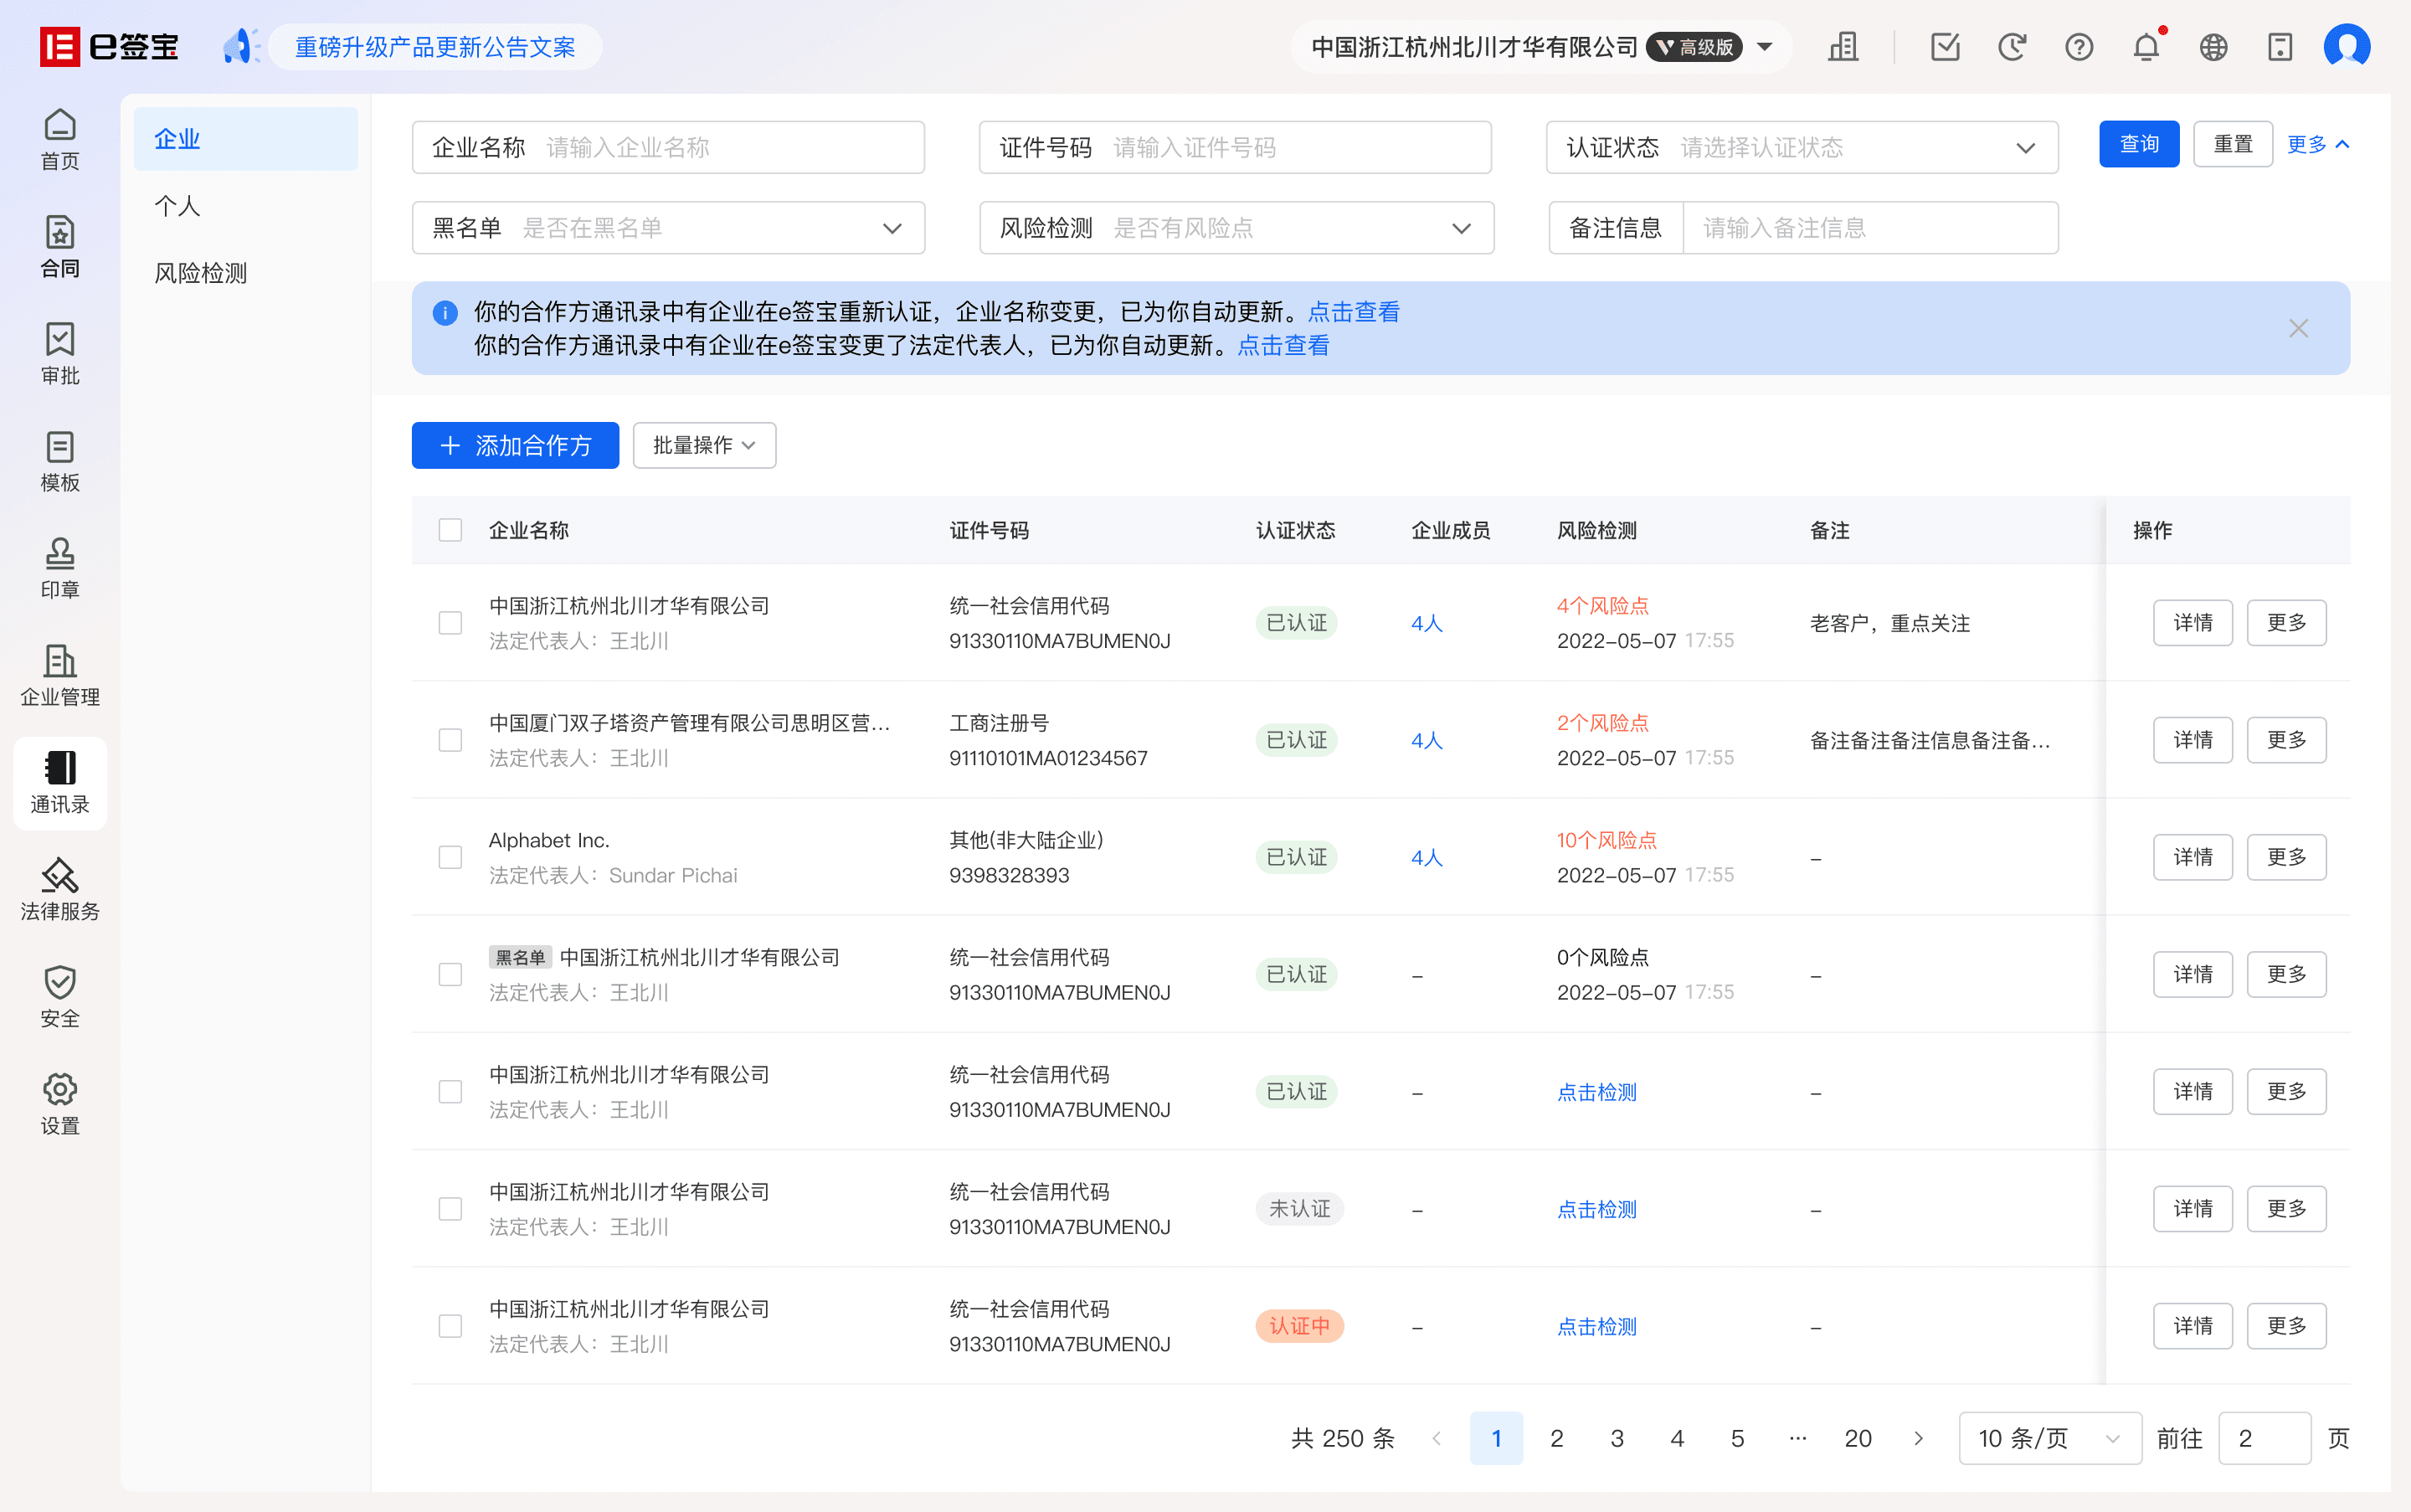Toggle the select-all checkbox in table header
Viewport: 2411px width, 1512px height.
(x=450, y=530)
